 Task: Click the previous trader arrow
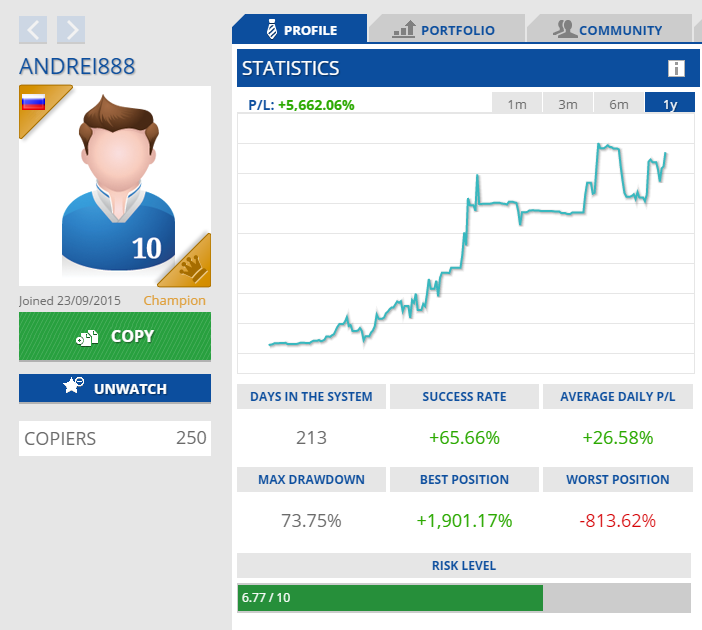[x=33, y=30]
